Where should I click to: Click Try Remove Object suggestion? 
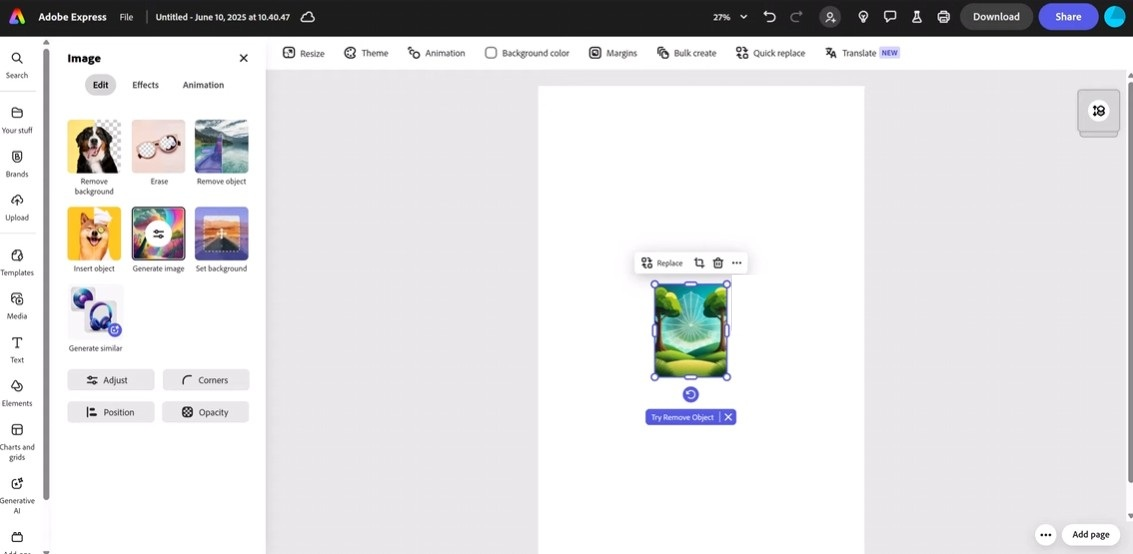tap(682, 417)
